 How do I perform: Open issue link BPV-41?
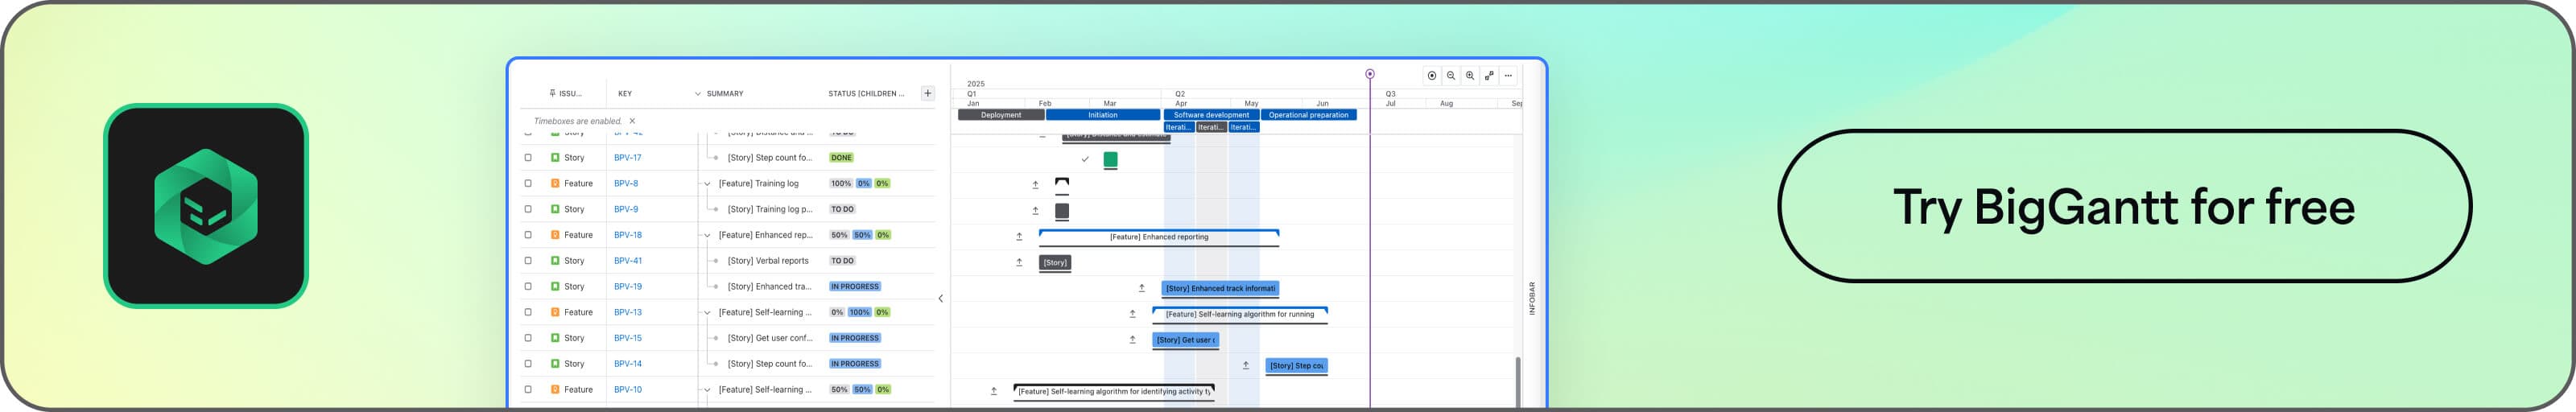point(628,261)
